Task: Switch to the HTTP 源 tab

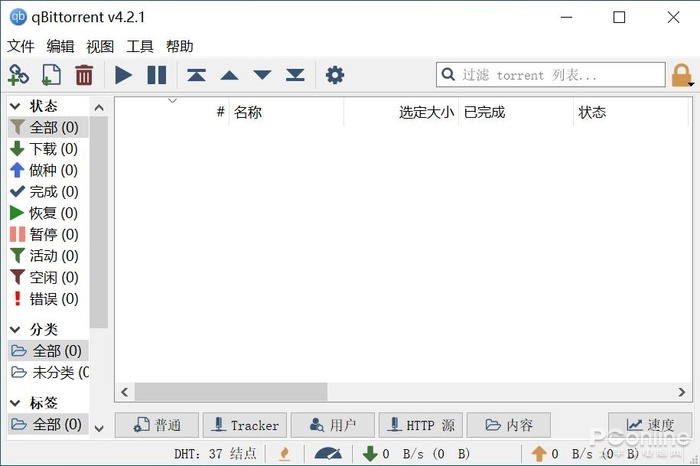Action: click(421, 425)
